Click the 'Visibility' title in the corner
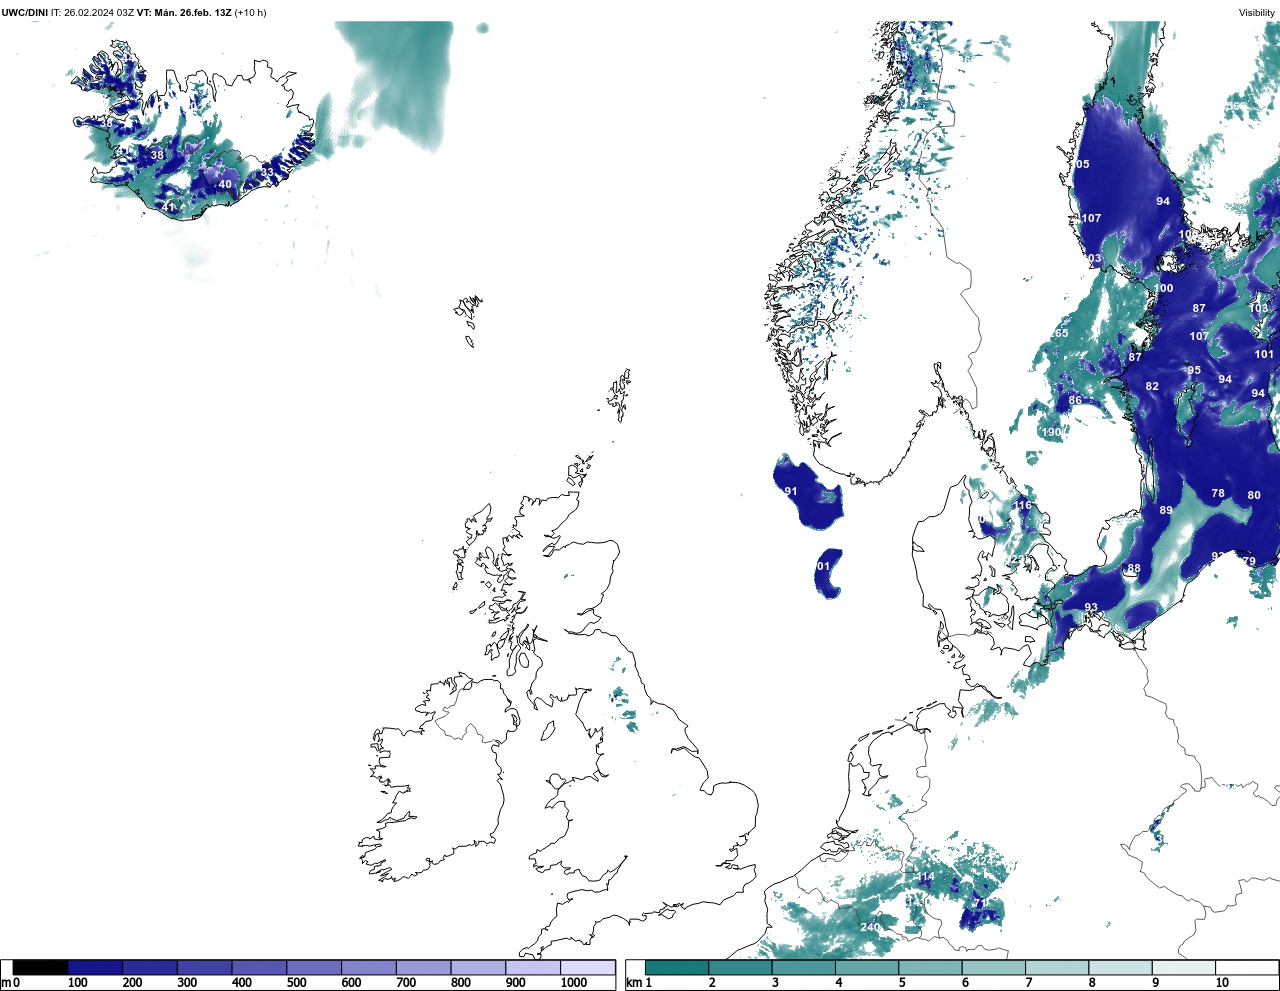 coord(1257,12)
